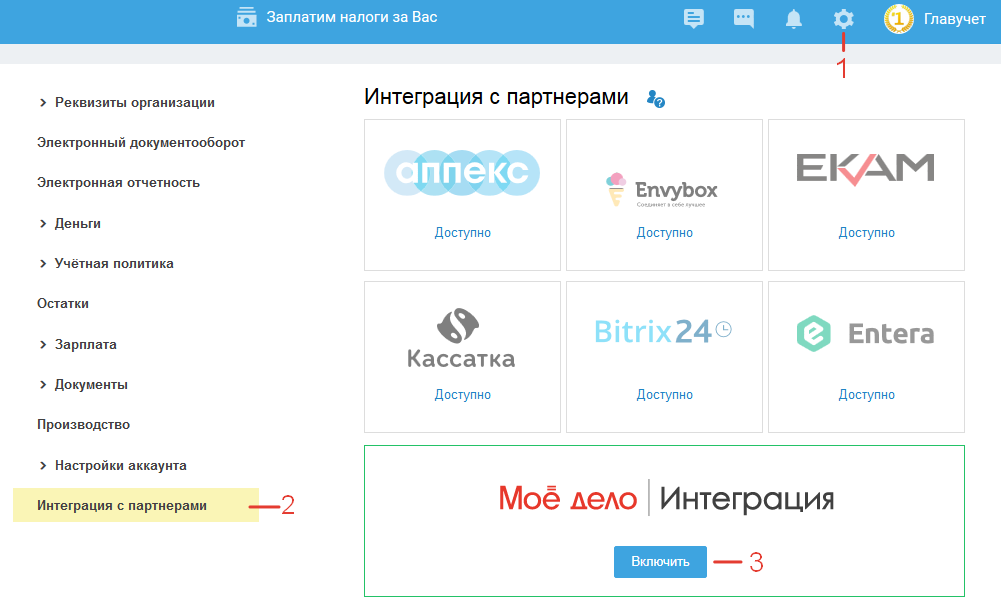Select Интеграция с партнерами sidebar item

[135, 505]
